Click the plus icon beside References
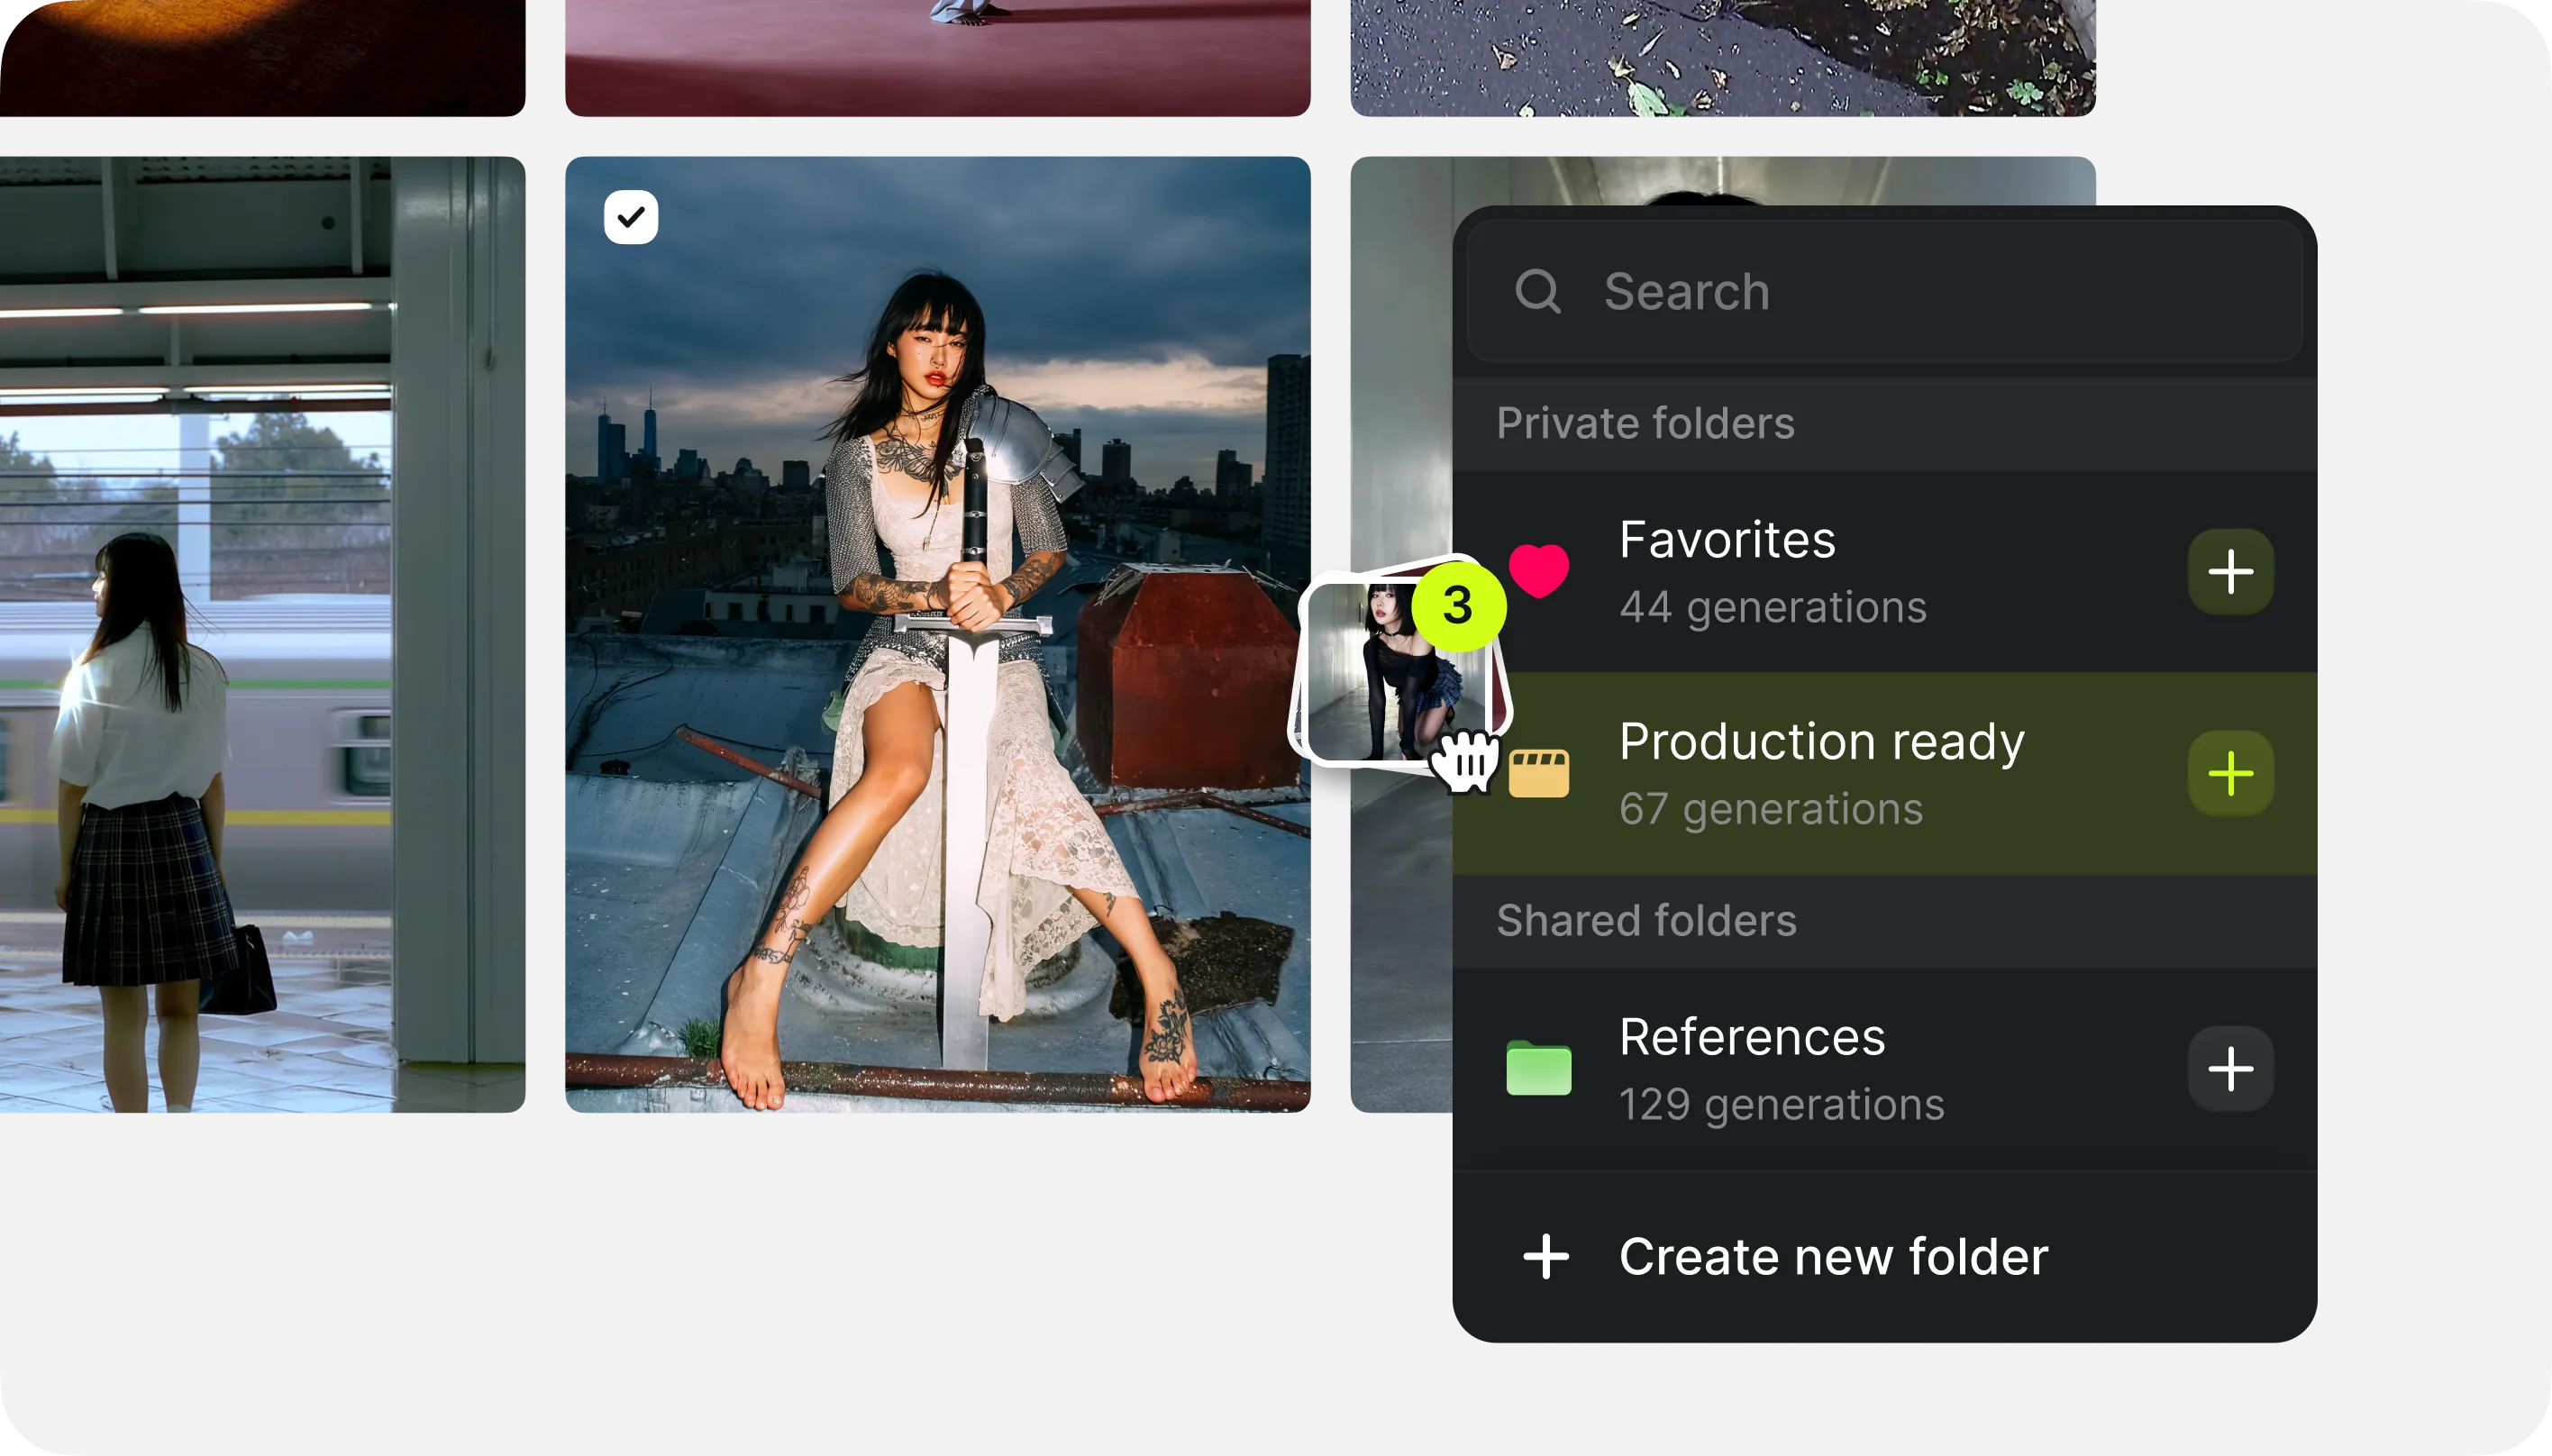2552x1456 pixels. coord(2231,1068)
